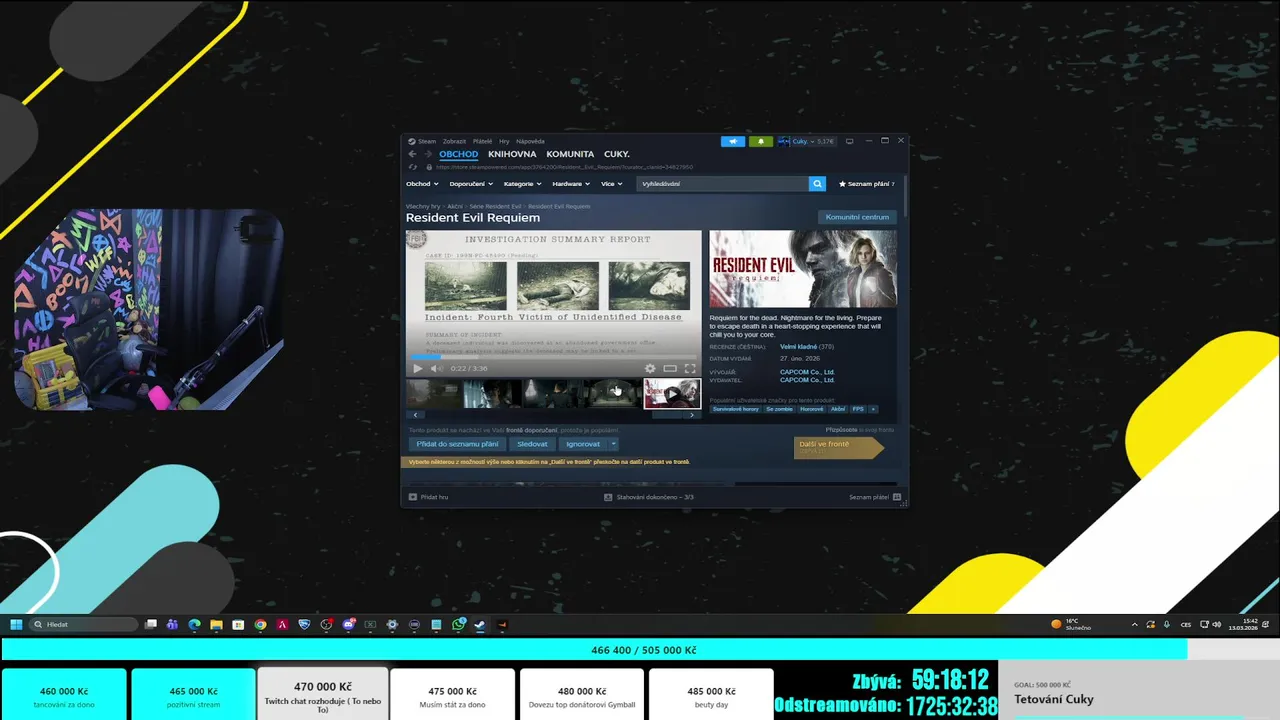1280x720 pixels.
Task: Expand the Hardware dropdown
Action: point(570,184)
